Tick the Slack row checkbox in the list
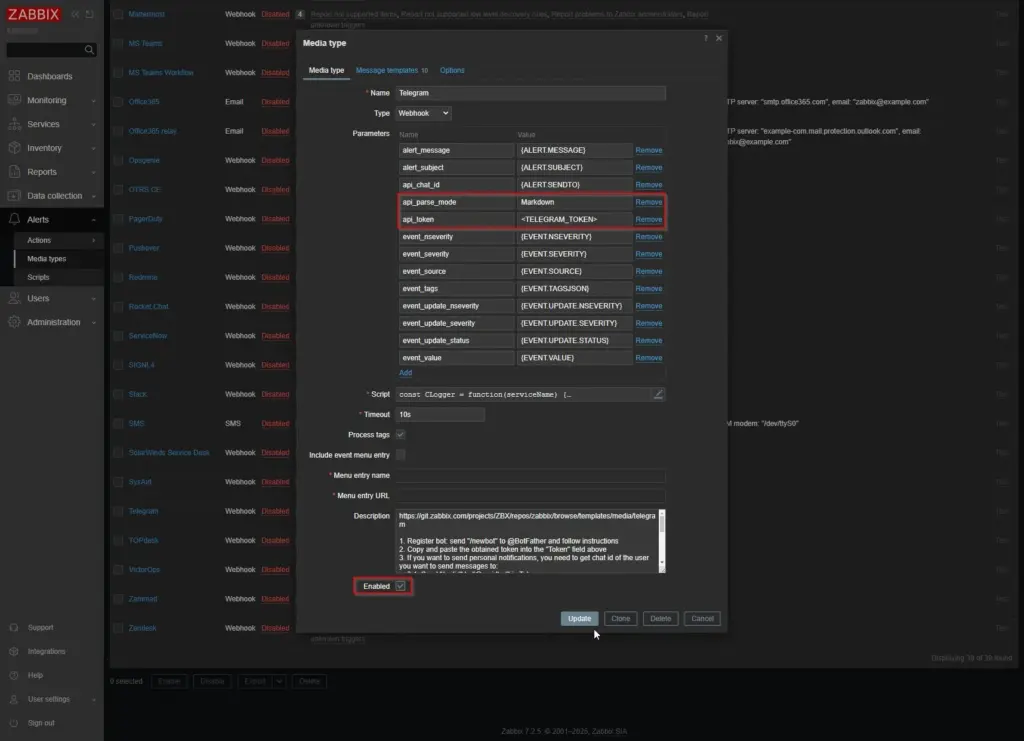The width and height of the screenshot is (1024, 741). (x=118, y=394)
